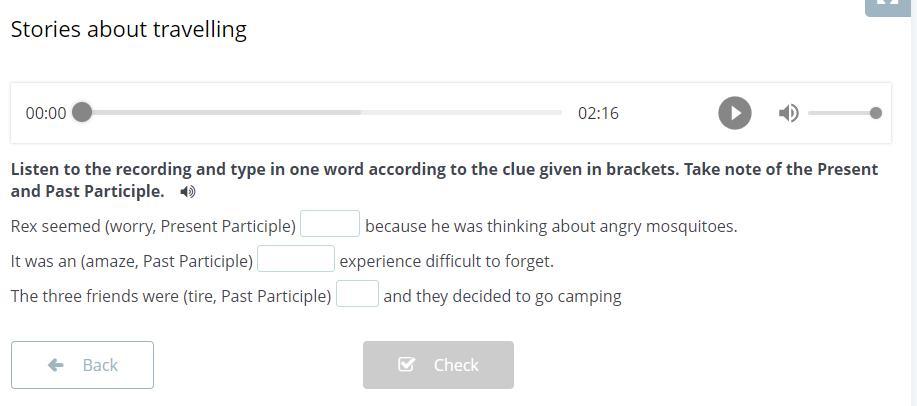Click the expand icon at top-right corner
The width and height of the screenshot is (917, 406).
pos(888,5)
